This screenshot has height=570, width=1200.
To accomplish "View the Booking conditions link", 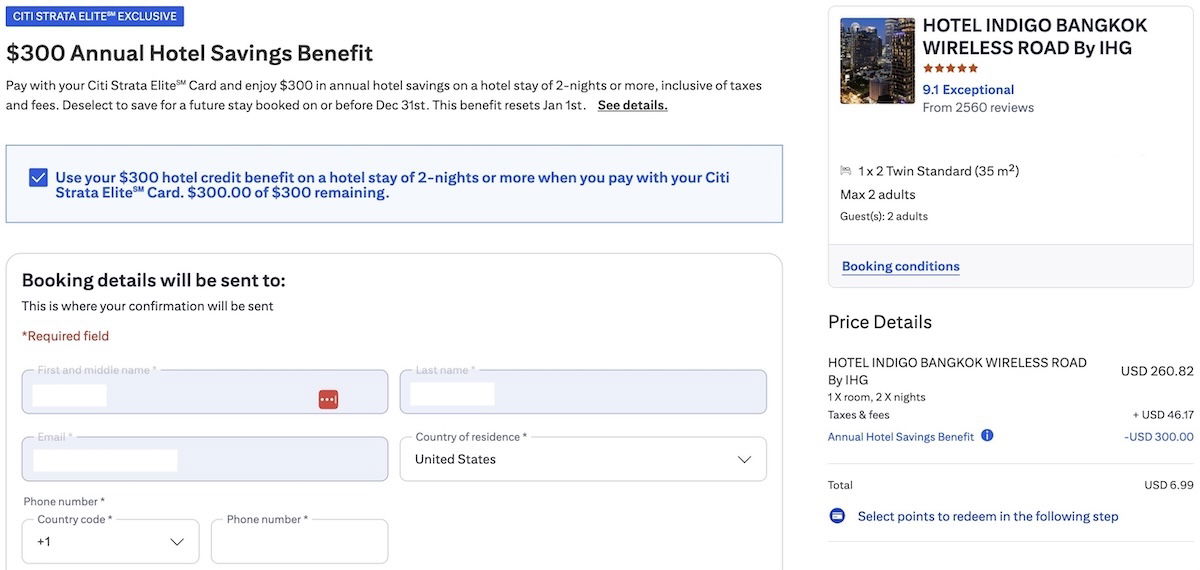I will (900, 266).
